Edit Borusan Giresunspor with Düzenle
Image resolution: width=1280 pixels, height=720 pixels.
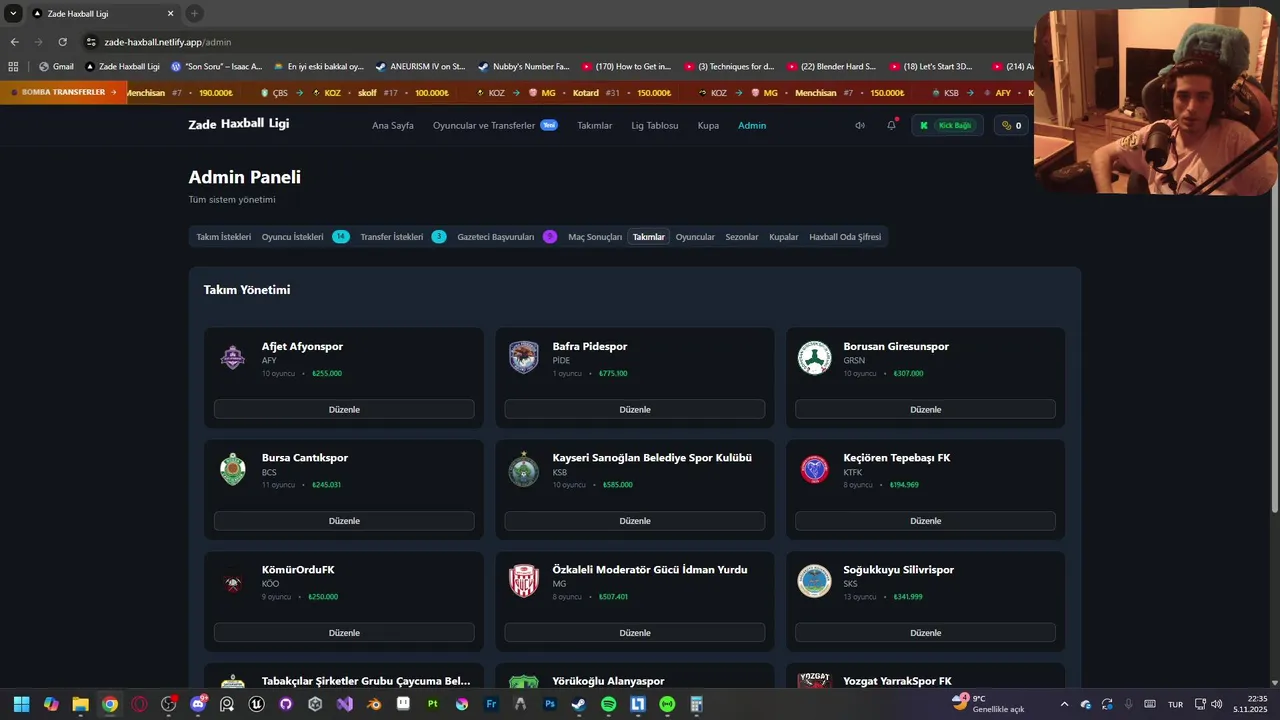[925, 409]
